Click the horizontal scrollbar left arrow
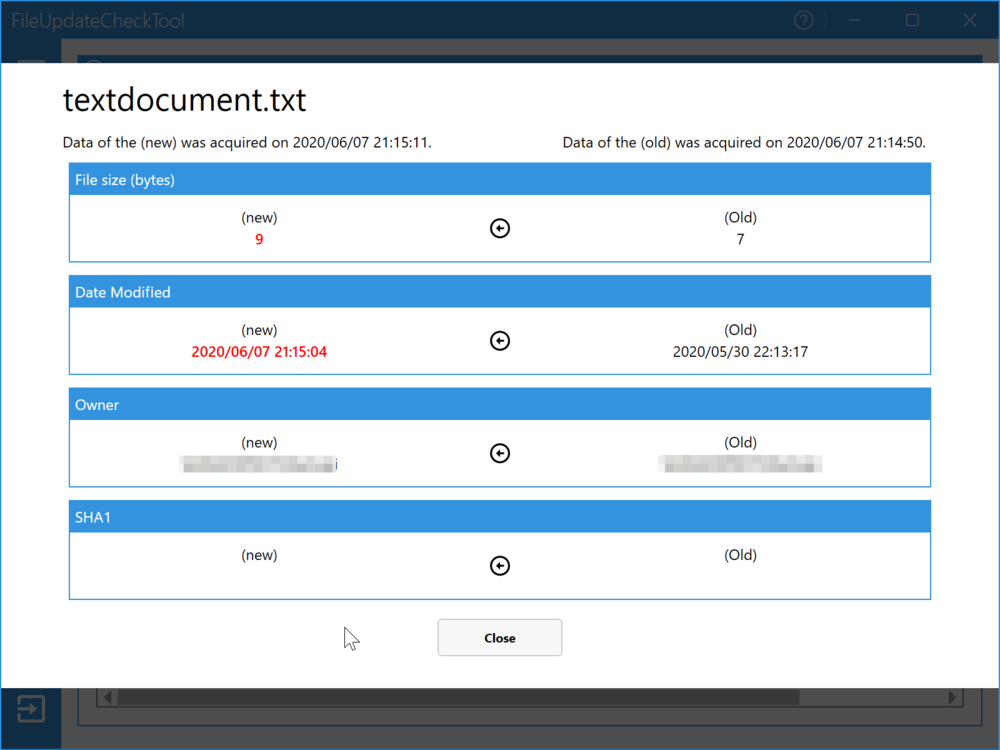This screenshot has height=750, width=1000. tap(107, 697)
